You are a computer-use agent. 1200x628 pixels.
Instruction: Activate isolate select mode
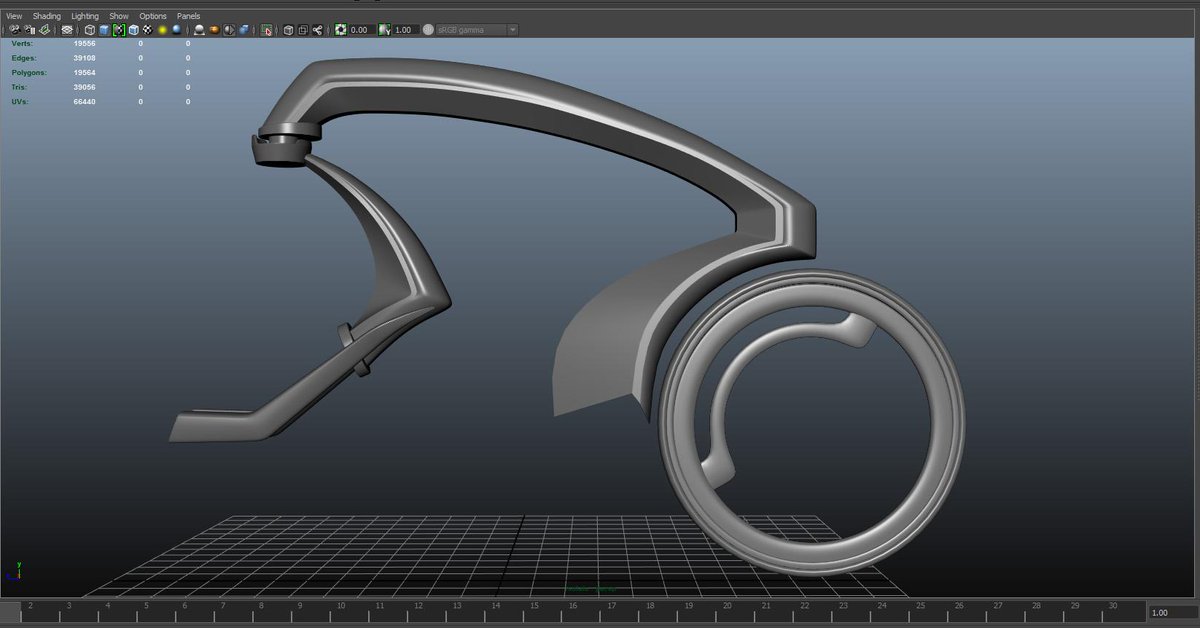click(x=267, y=30)
